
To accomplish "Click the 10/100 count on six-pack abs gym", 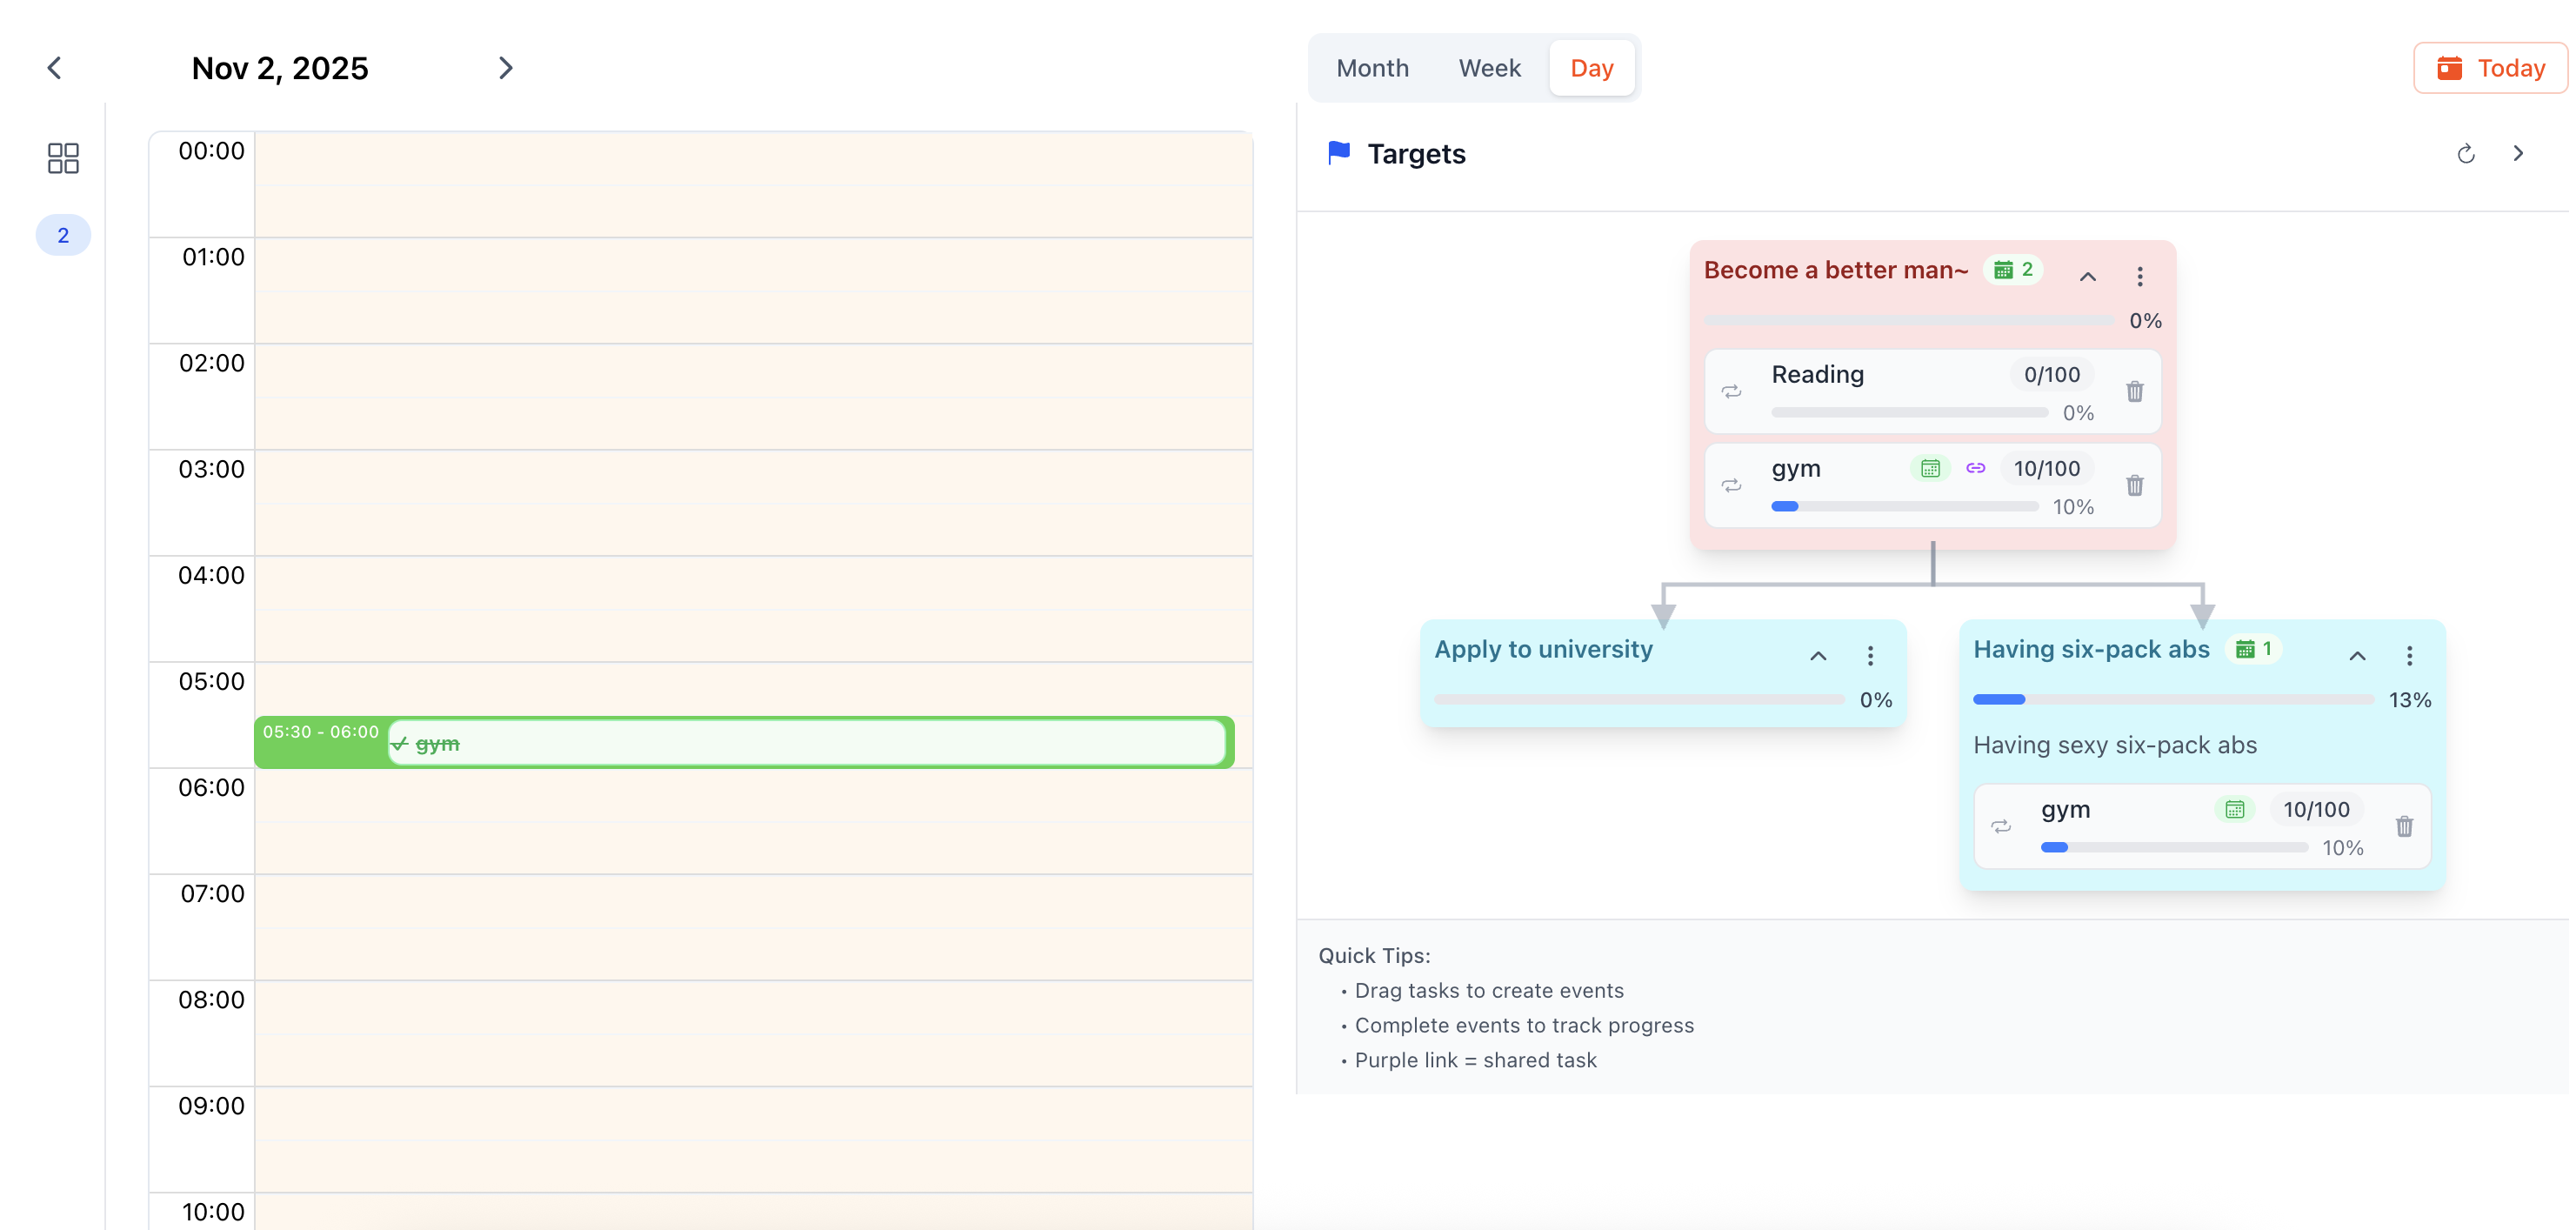I will click(2316, 809).
